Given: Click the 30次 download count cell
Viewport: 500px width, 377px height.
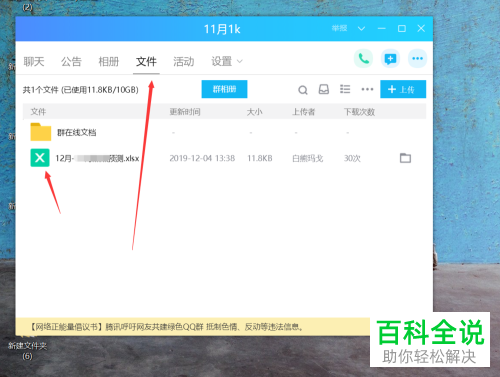Looking at the screenshot, I should tap(352, 158).
